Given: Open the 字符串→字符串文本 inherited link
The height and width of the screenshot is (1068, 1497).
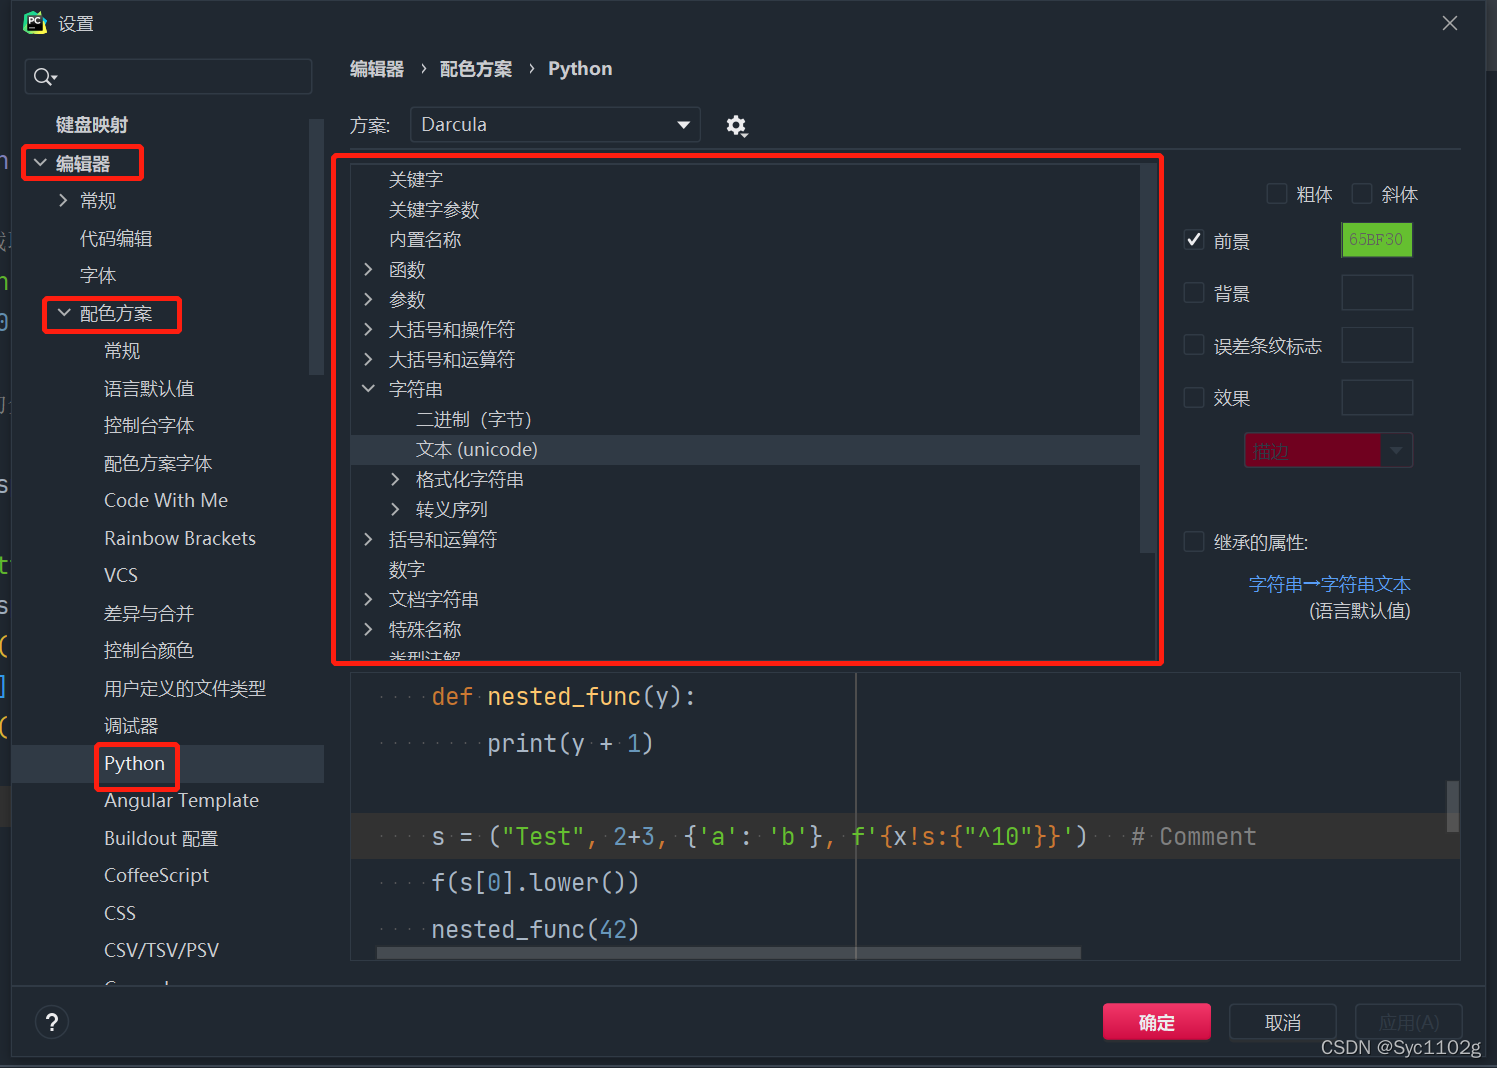Looking at the screenshot, I should point(1330,584).
